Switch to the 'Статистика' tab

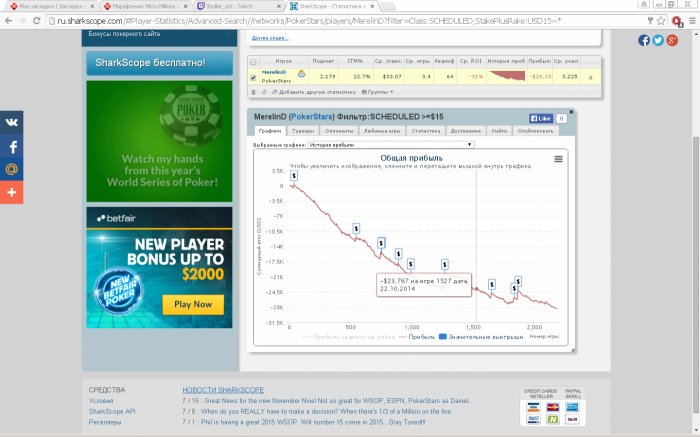[x=426, y=131]
